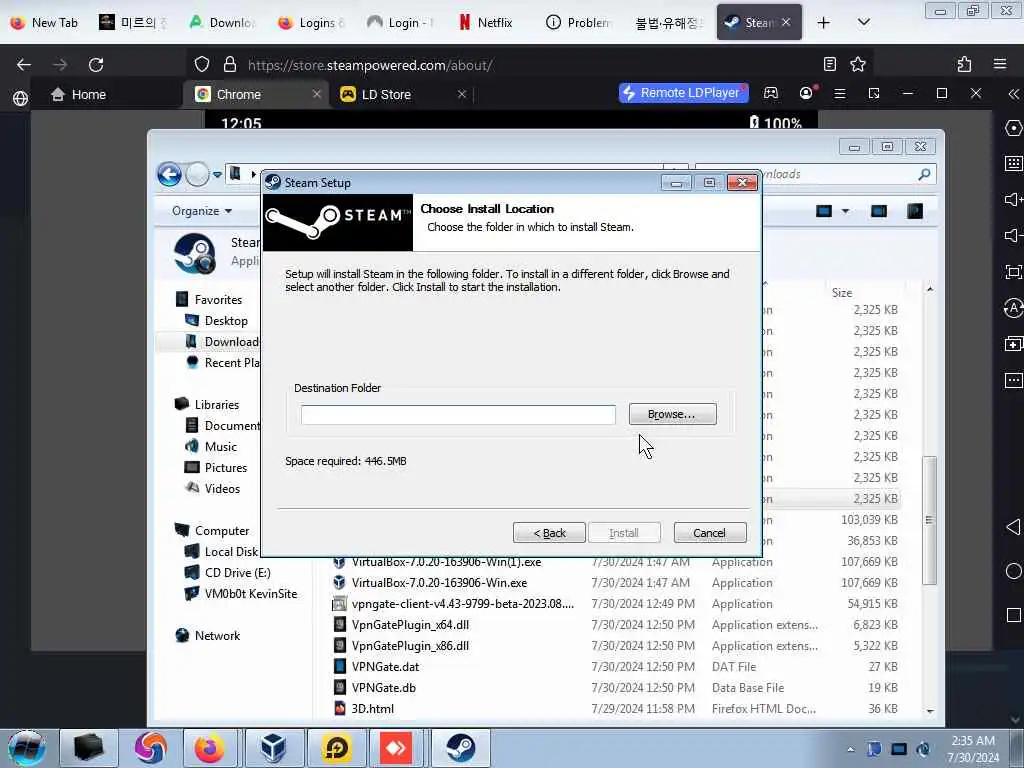The height and width of the screenshot is (768, 1024).
Task: Click the LDPlayer more options ellipsis icon
Action: pos(1013,380)
